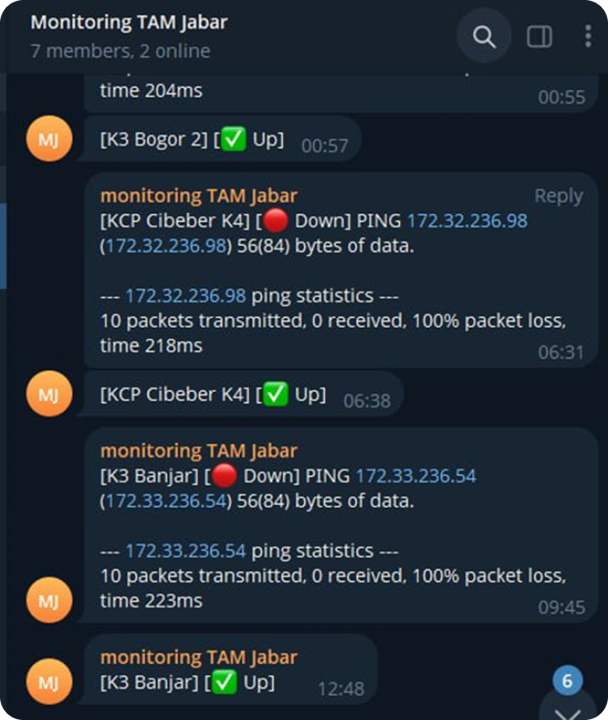The width and height of the screenshot is (608, 720).
Task: Click Reply on the KCP Cibeber K4 Down message
Action: pos(558,196)
